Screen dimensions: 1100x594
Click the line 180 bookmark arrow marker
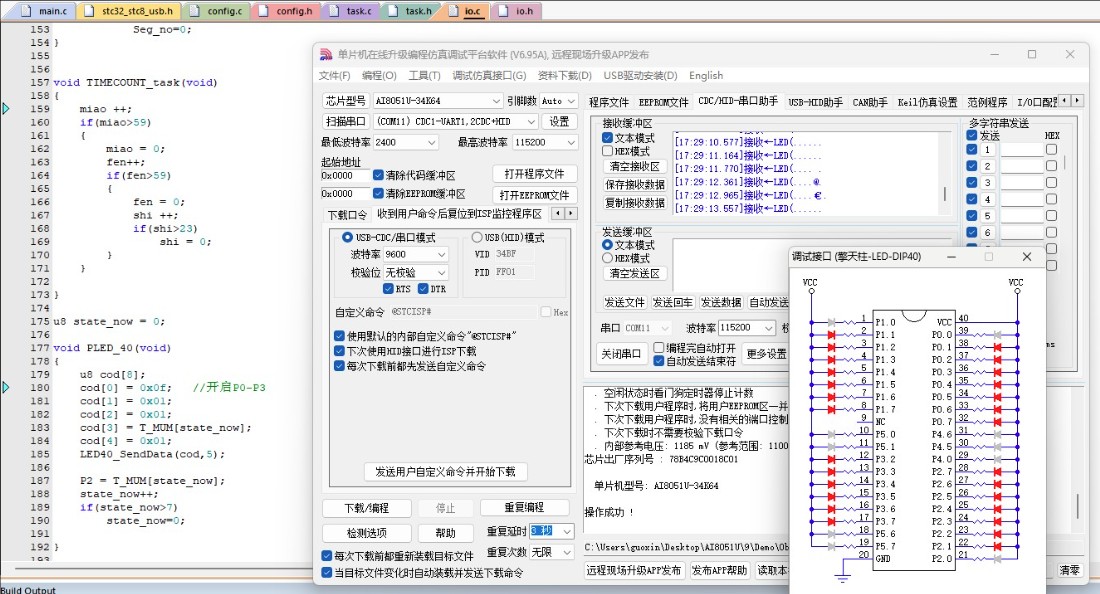click(6, 387)
